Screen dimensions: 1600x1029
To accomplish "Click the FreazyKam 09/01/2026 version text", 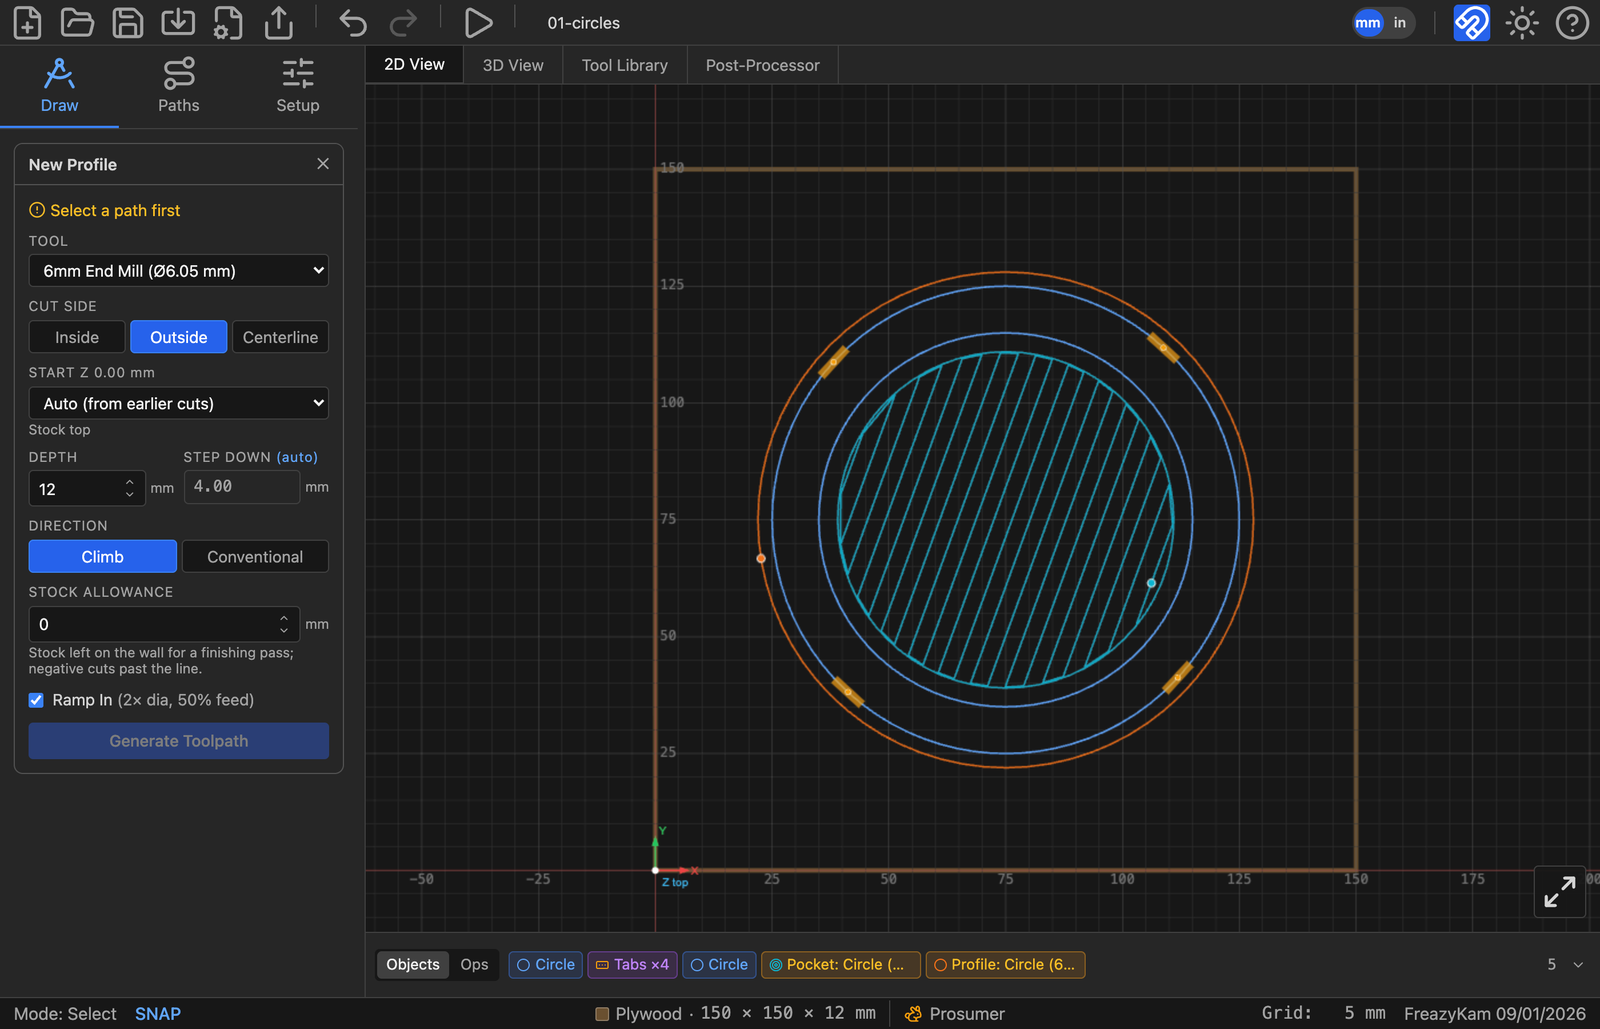I will [1495, 1013].
